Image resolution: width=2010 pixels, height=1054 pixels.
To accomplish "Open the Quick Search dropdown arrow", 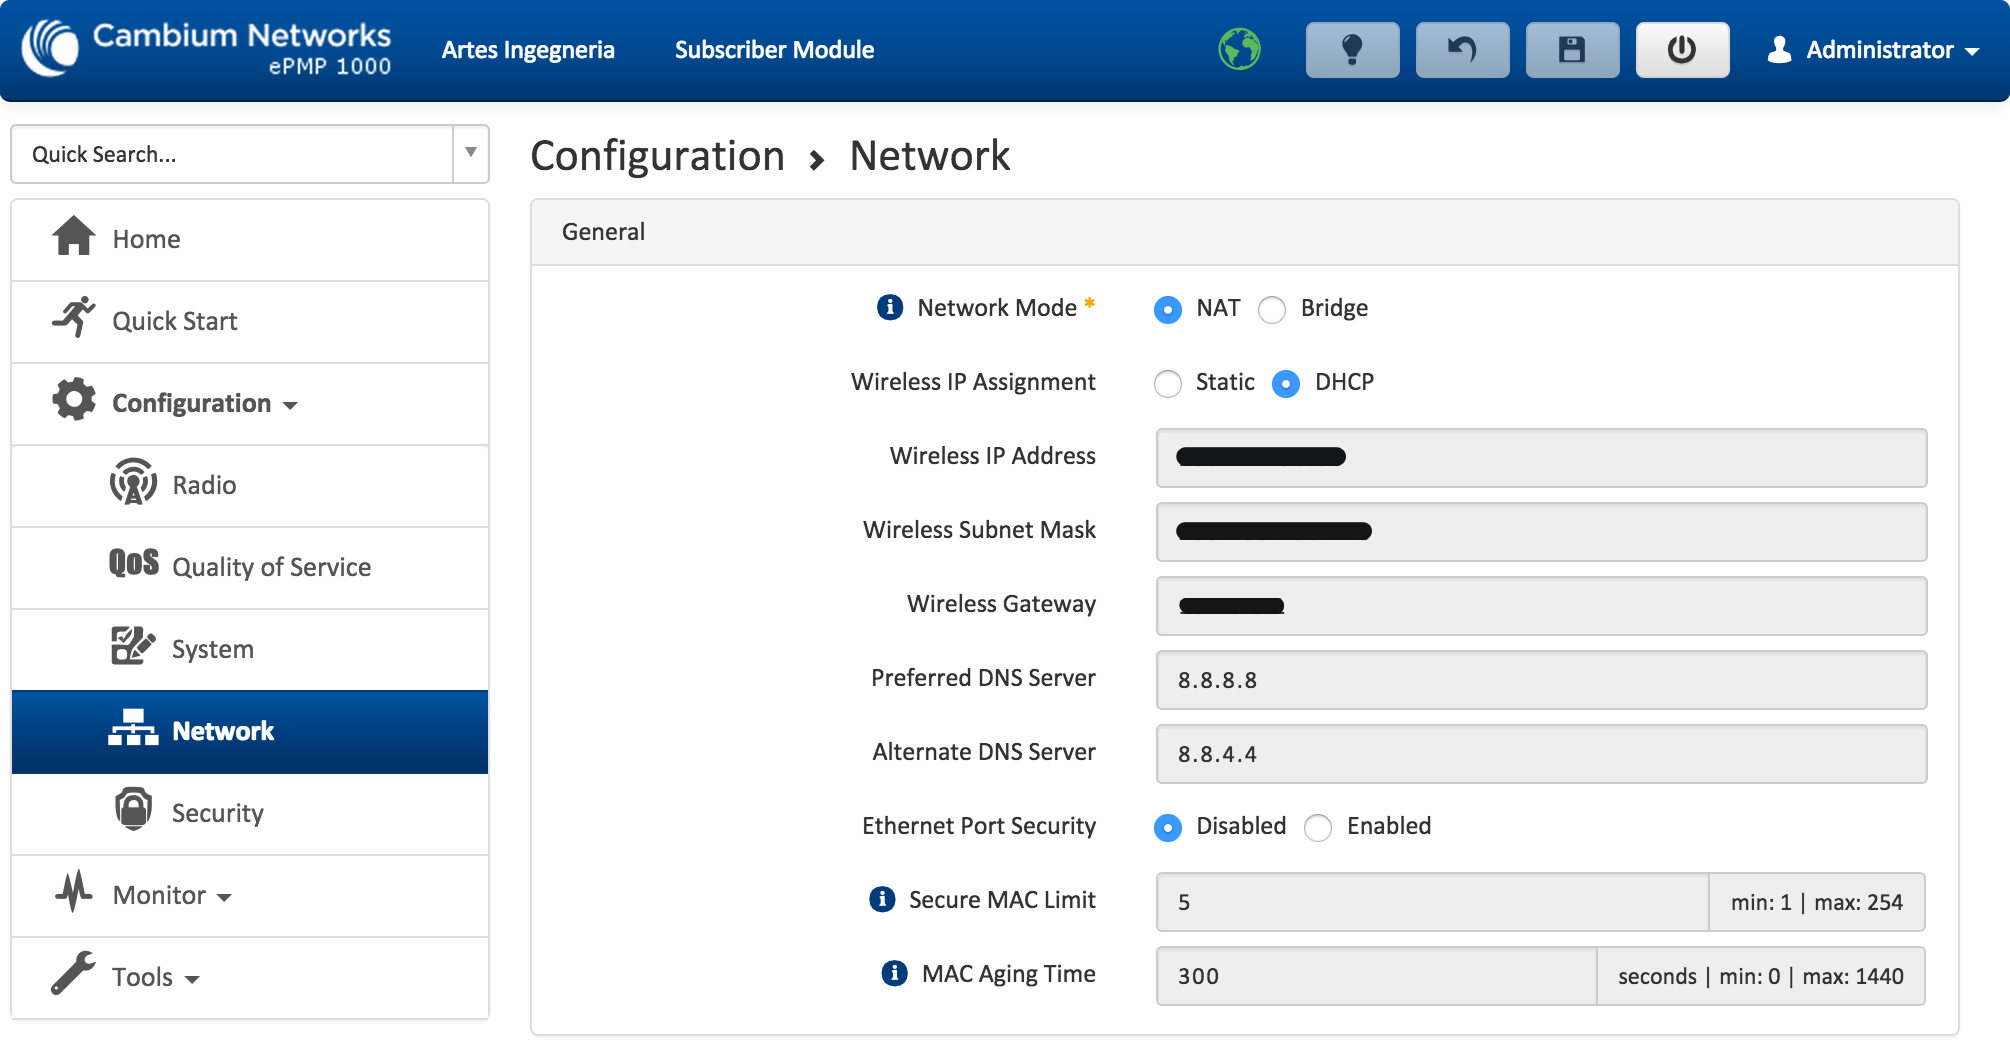I will click(470, 154).
